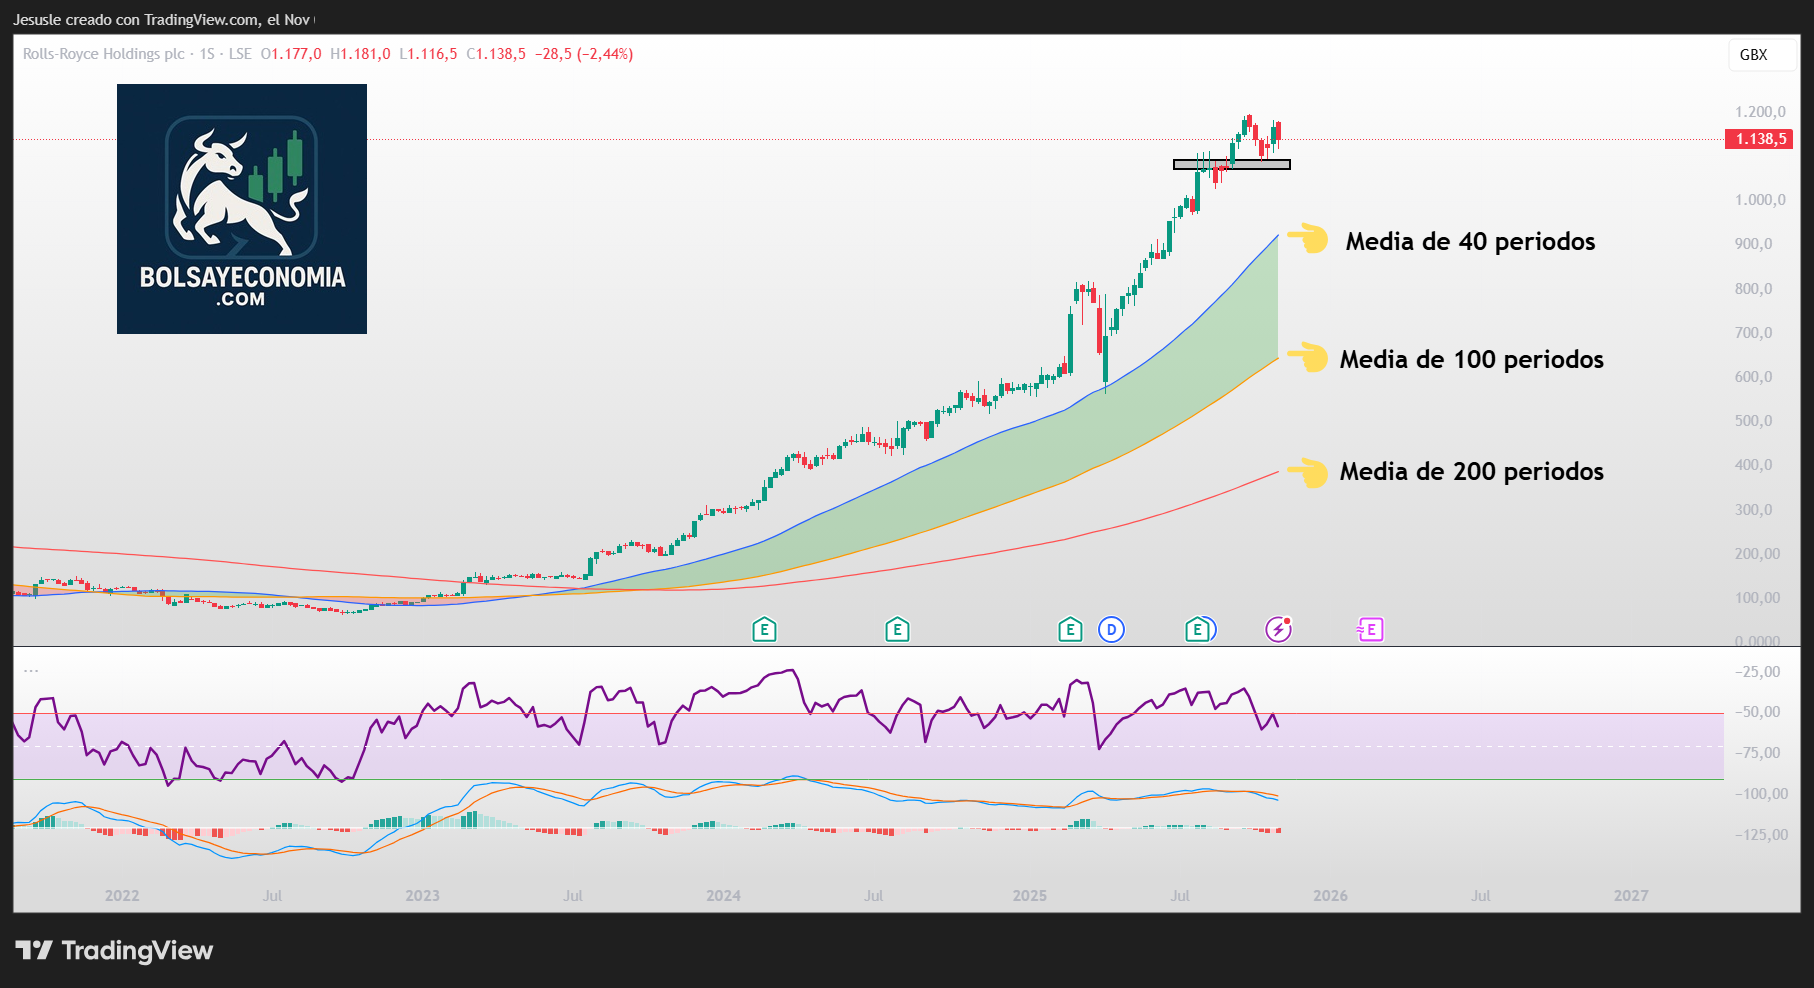
Task: Click the earnings E icon under mid-2024
Action: tap(897, 630)
